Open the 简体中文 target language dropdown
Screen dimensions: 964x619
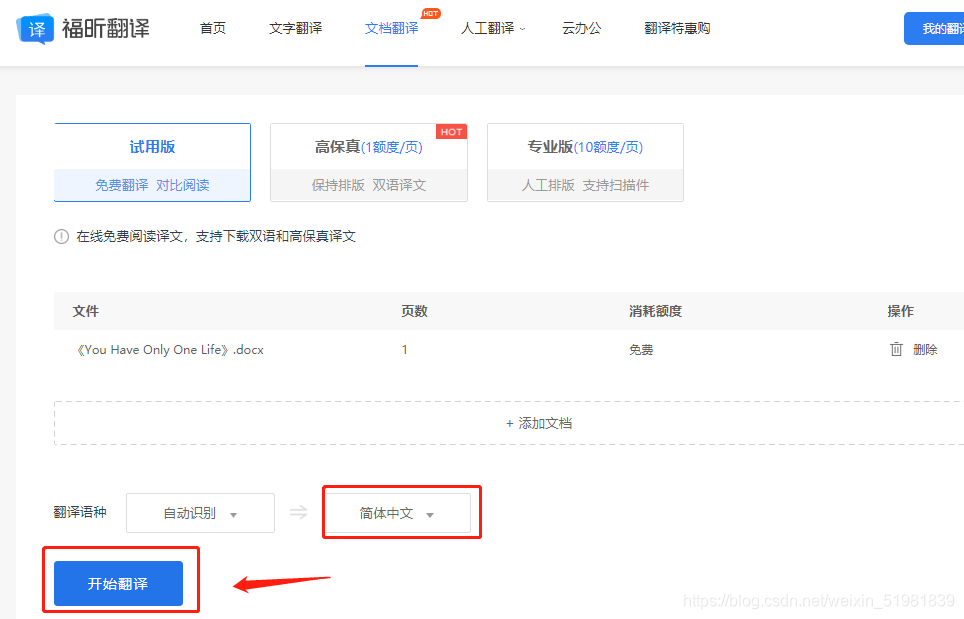(397, 513)
